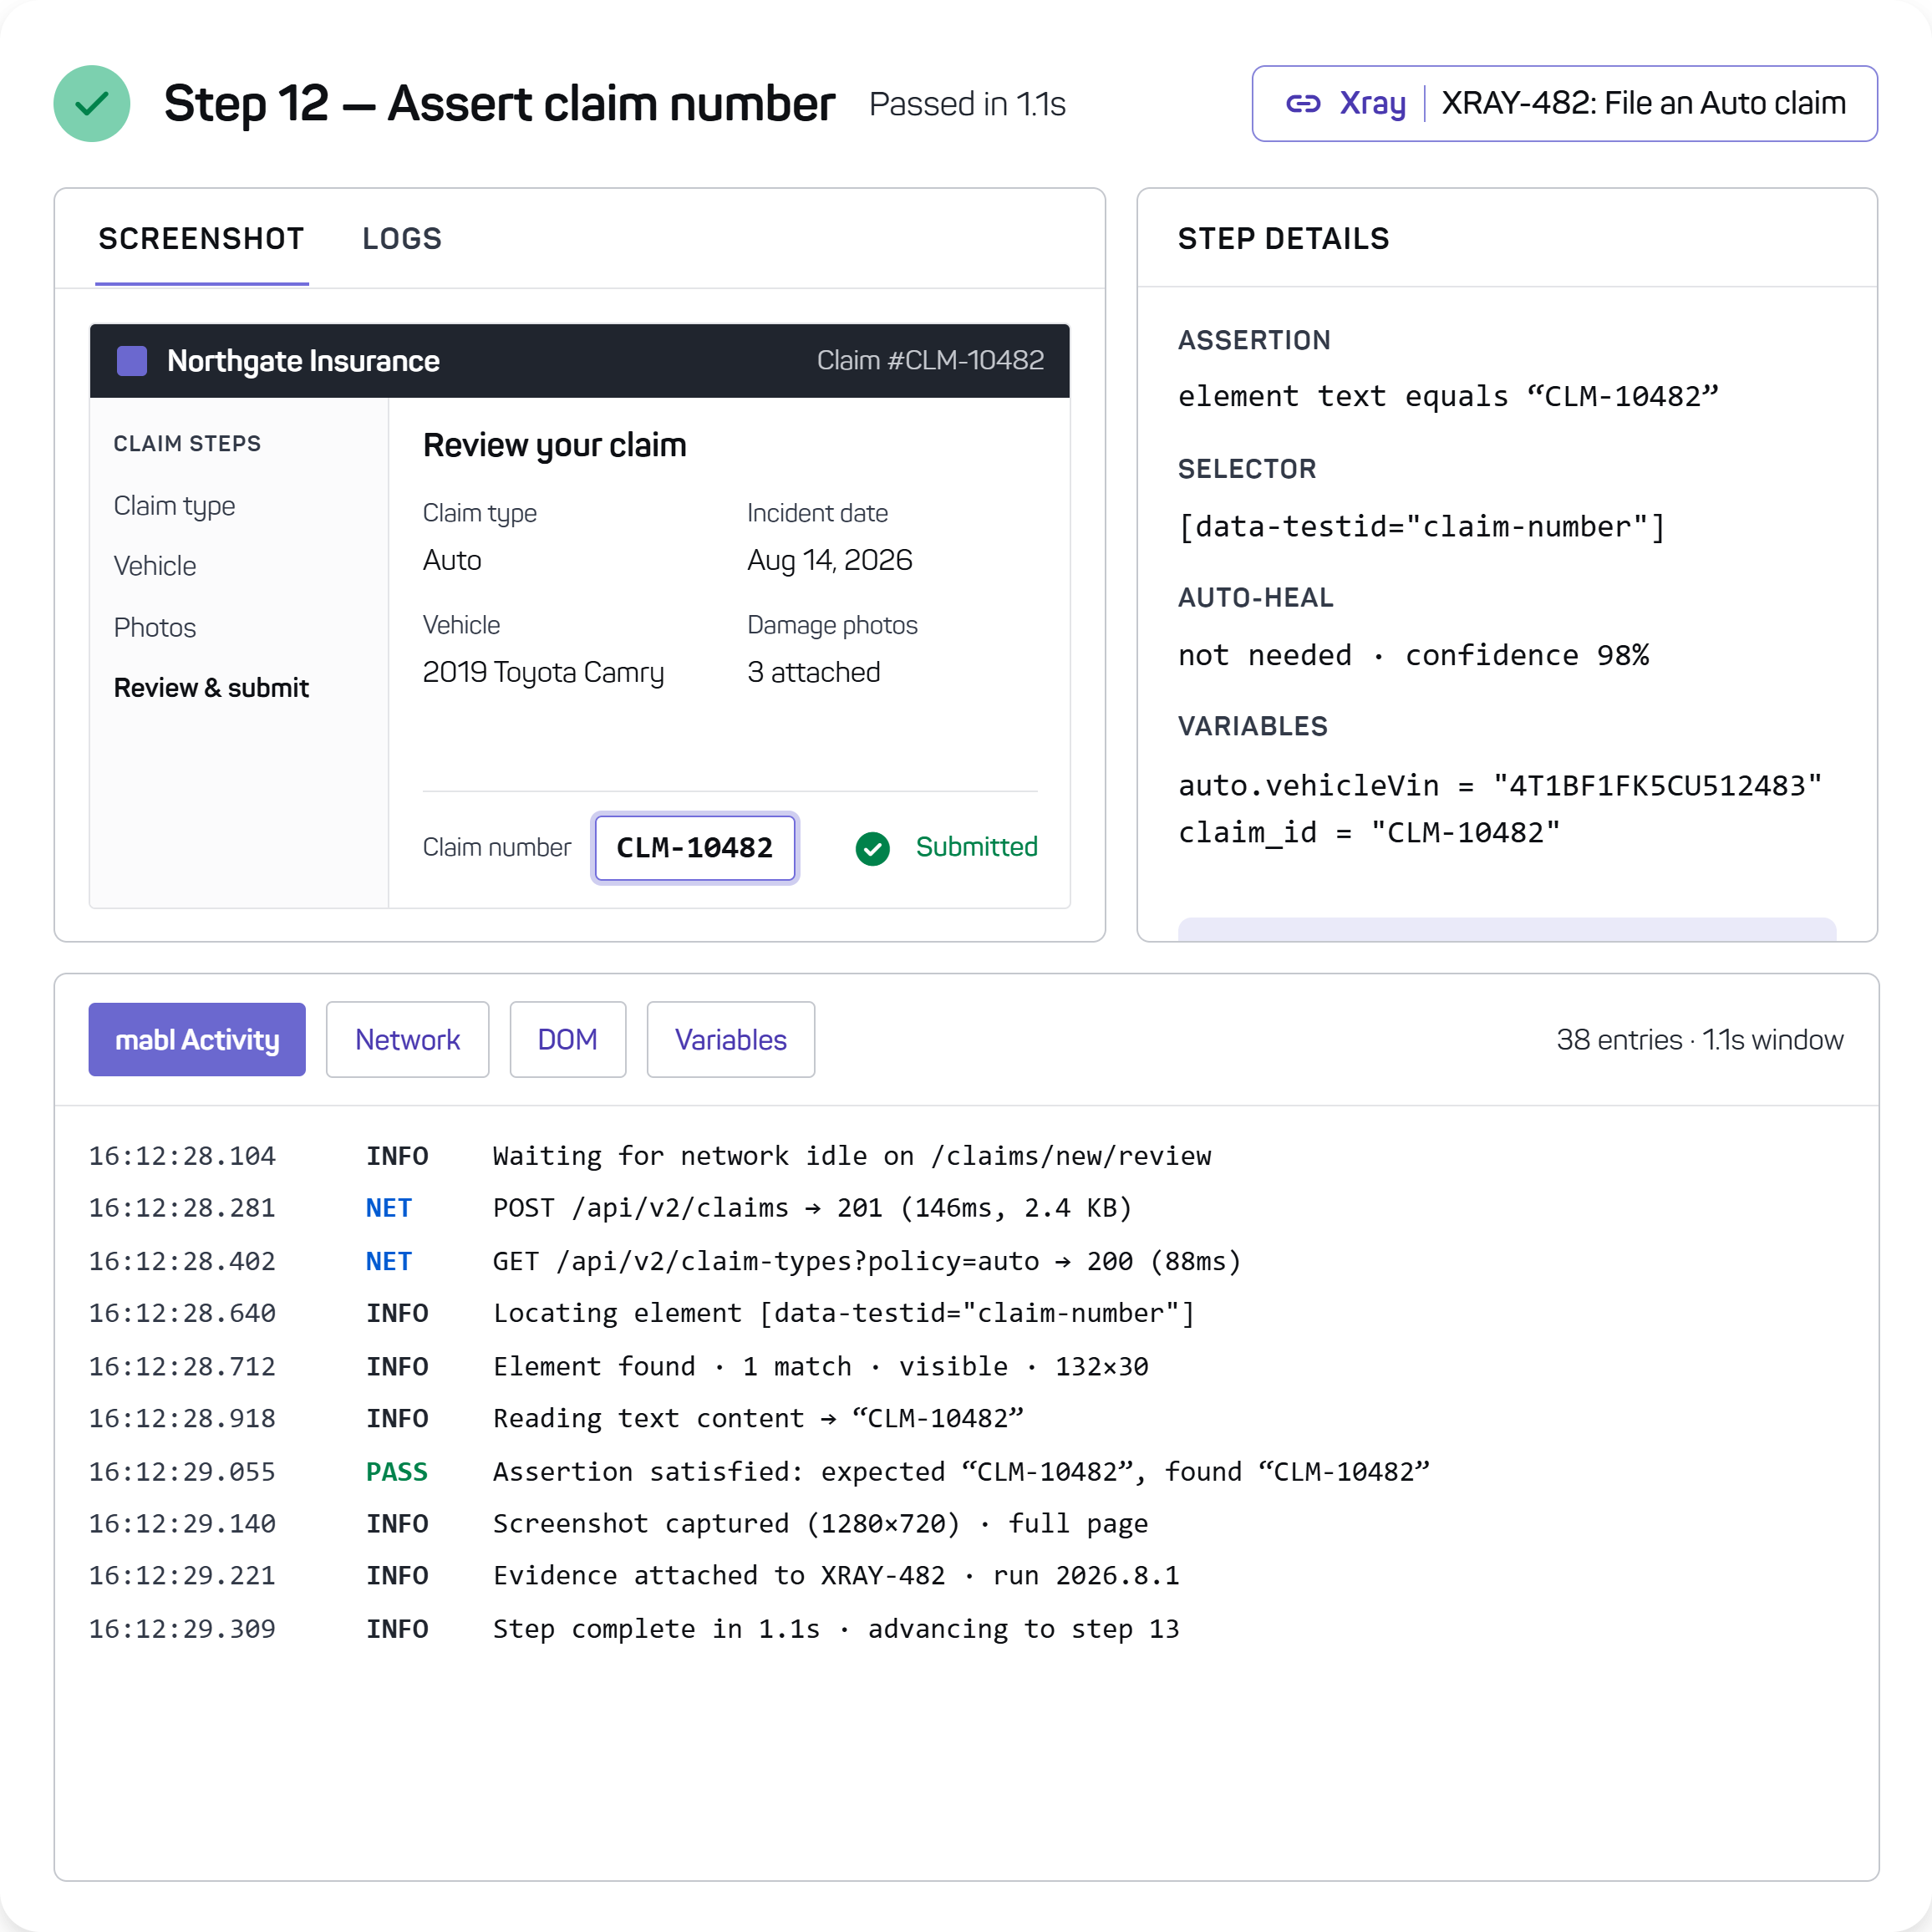This screenshot has height=1932, width=1932.
Task: Click the Aug 14, 2026 incident date
Action: pyautogui.click(x=830, y=560)
